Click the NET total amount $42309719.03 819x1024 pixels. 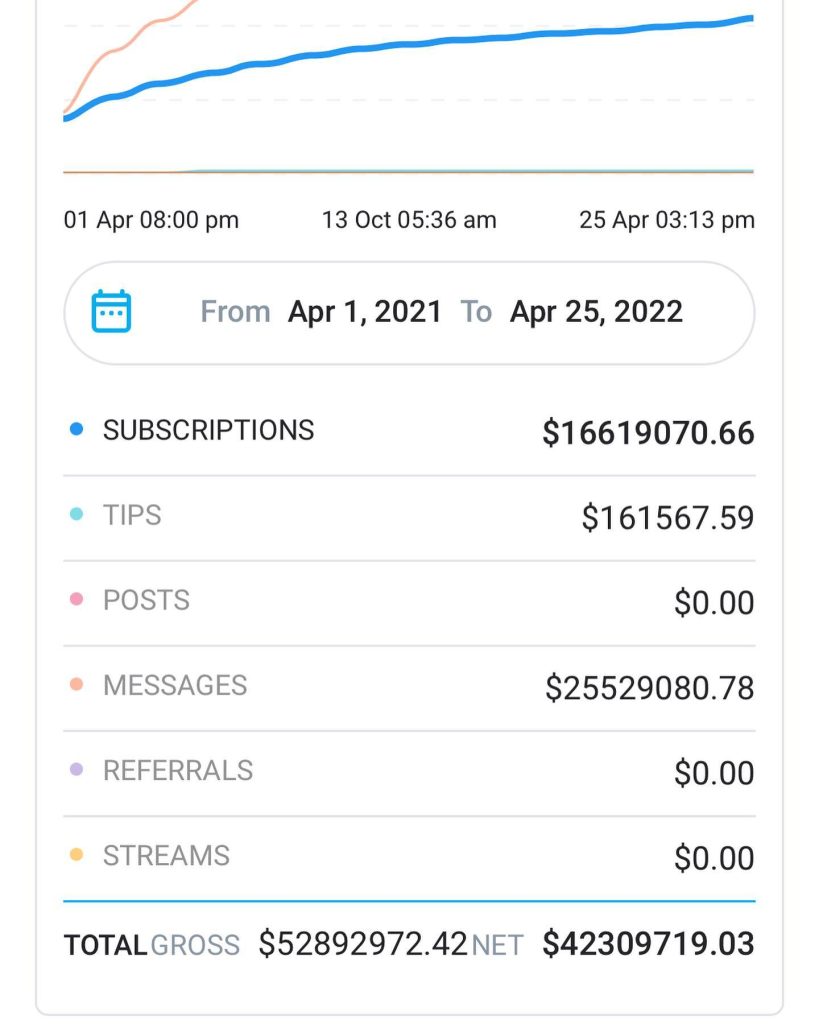pos(648,943)
